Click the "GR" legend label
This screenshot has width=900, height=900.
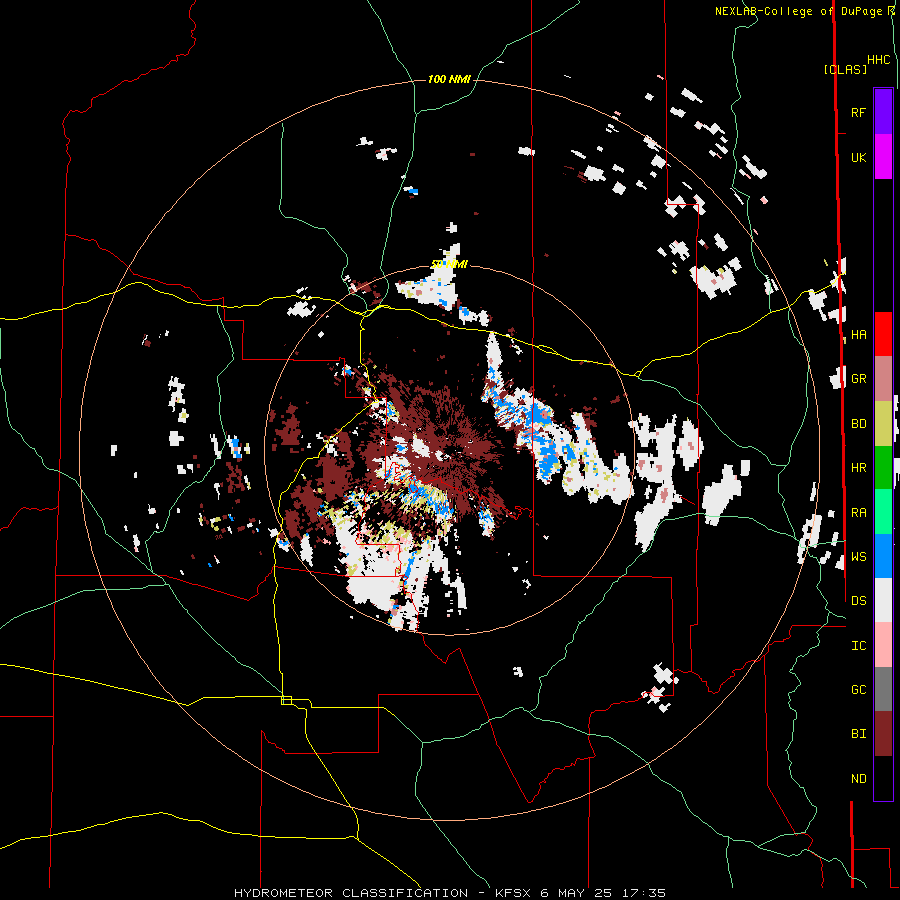click(x=858, y=379)
